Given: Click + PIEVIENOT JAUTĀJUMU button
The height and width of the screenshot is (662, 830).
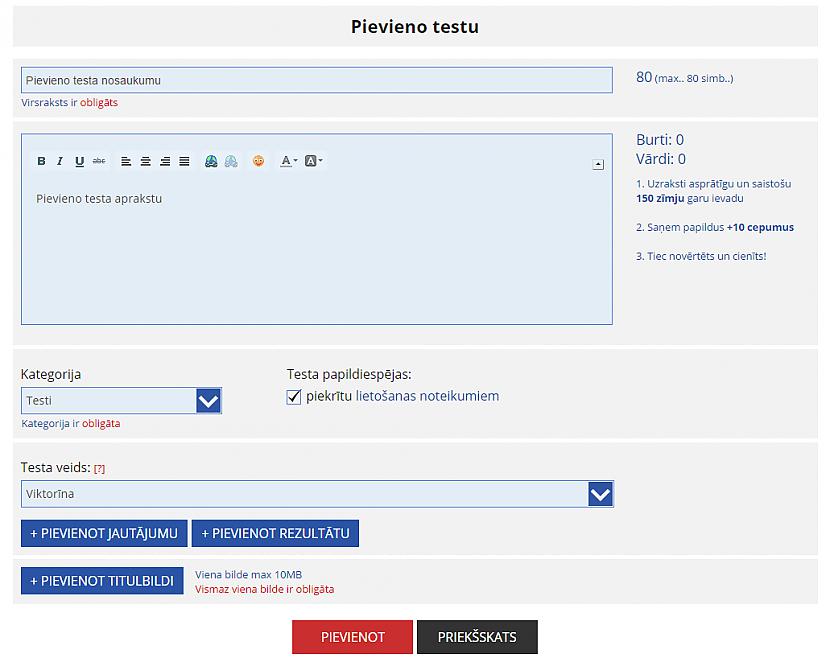Looking at the screenshot, I should point(104,533).
